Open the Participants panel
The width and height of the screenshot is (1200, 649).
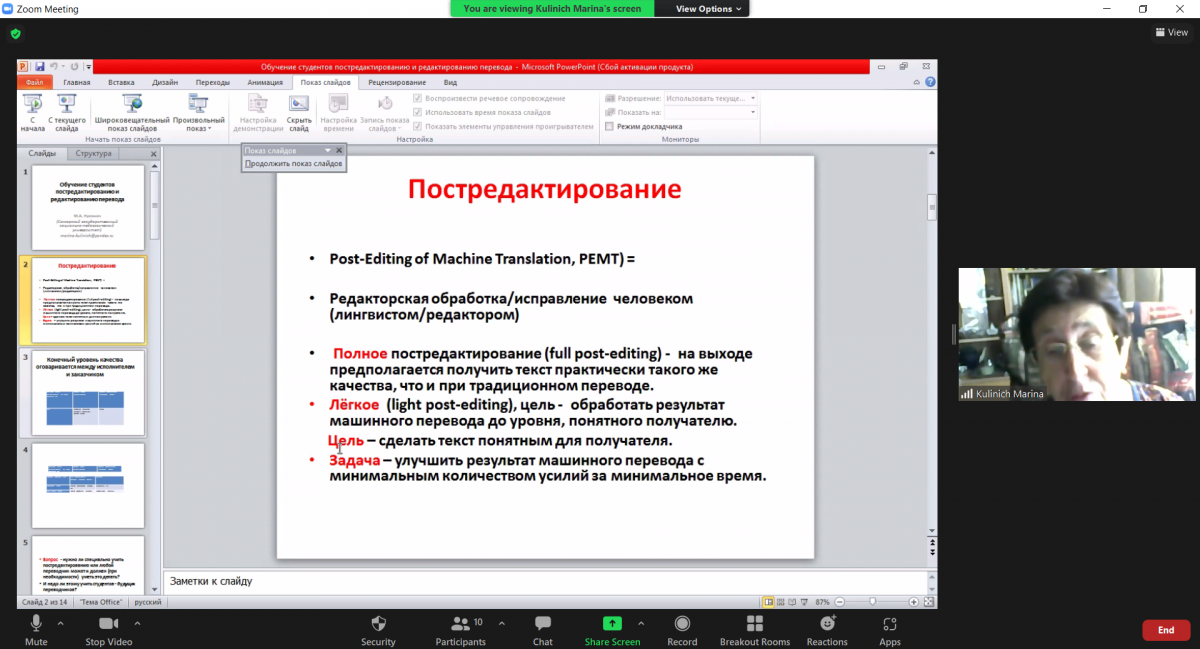point(460,630)
